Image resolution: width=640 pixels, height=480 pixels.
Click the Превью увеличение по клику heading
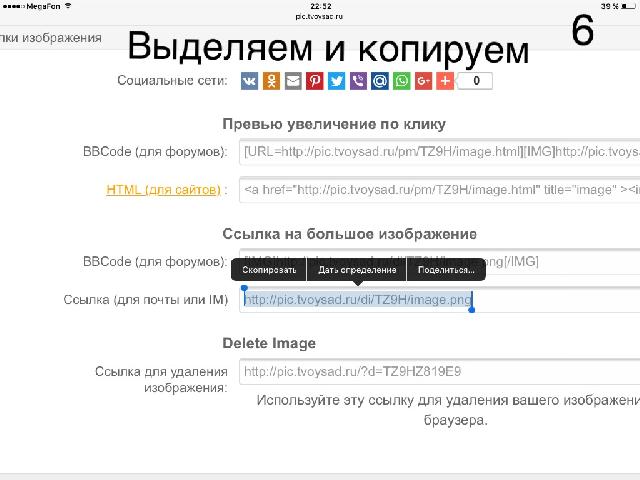tap(334, 124)
